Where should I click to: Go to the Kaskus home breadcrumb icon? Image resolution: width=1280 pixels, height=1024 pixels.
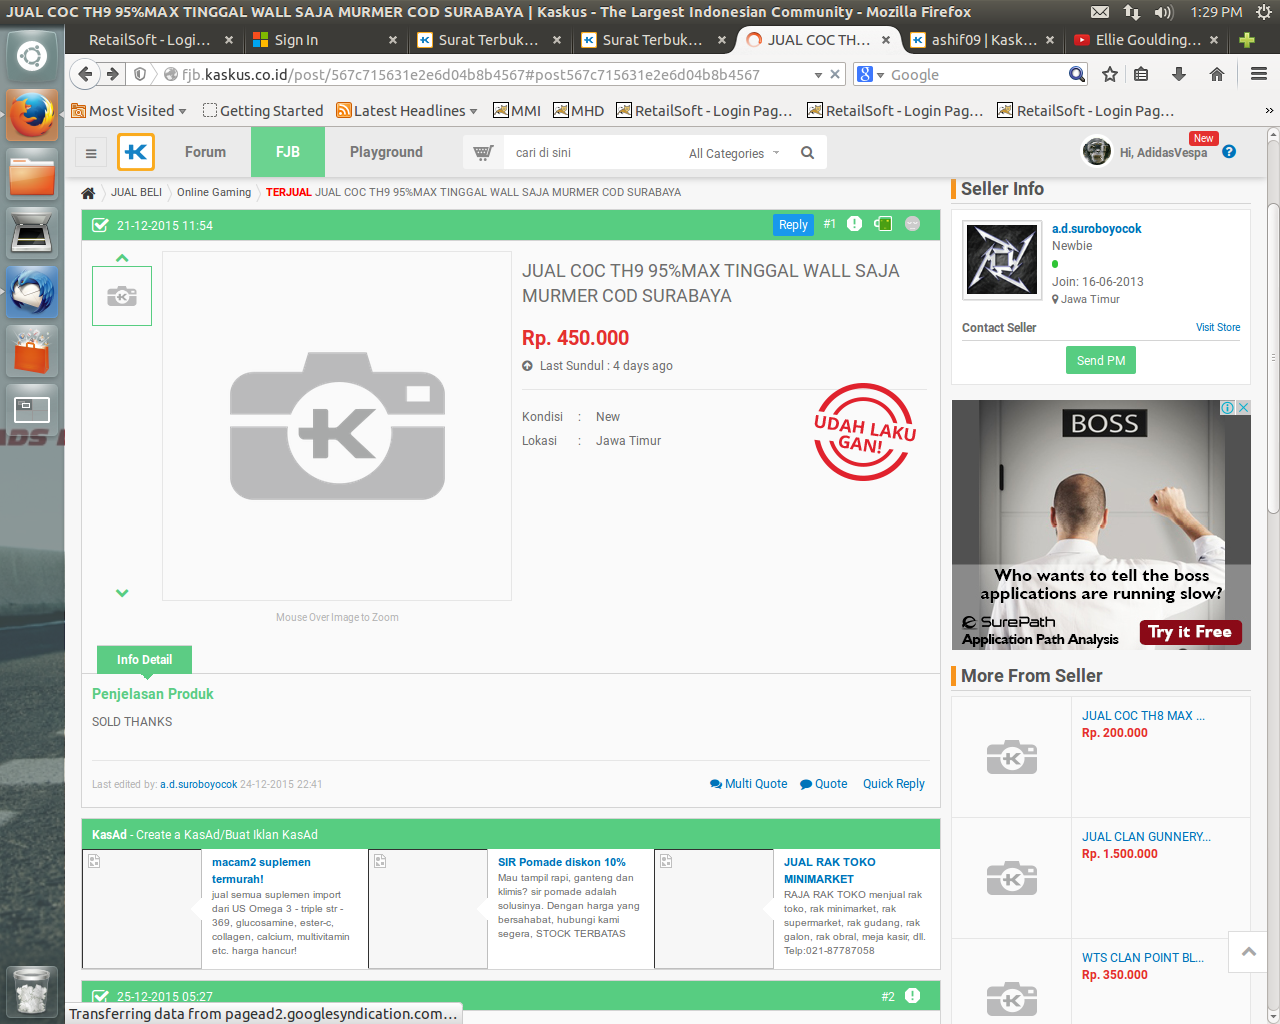[88, 193]
